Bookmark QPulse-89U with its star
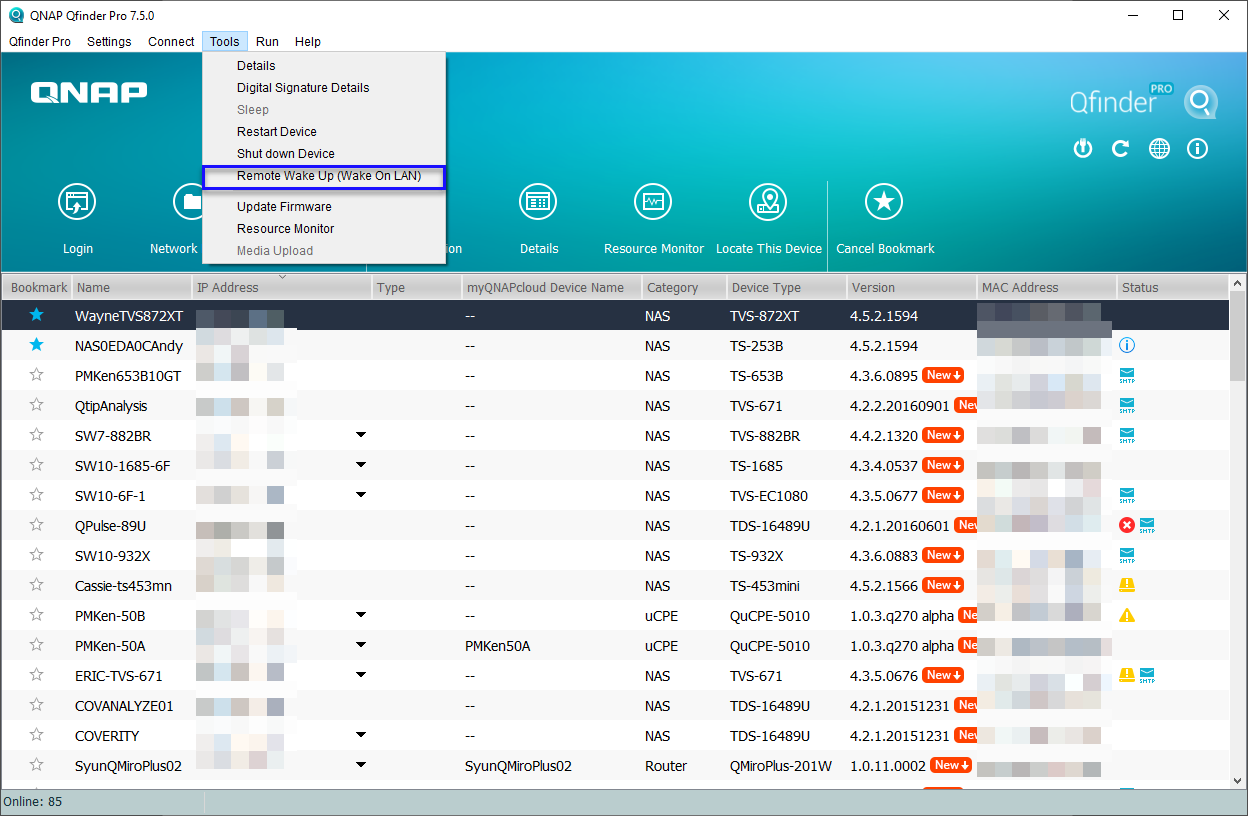The width and height of the screenshot is (1248, 816). pyautogui.click(x=37, y=525)
